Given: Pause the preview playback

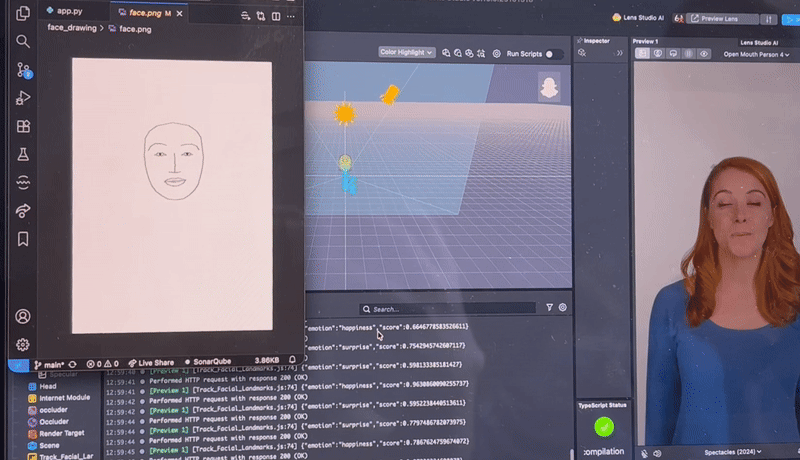Looking at the screenshot, I should (689, 54).
